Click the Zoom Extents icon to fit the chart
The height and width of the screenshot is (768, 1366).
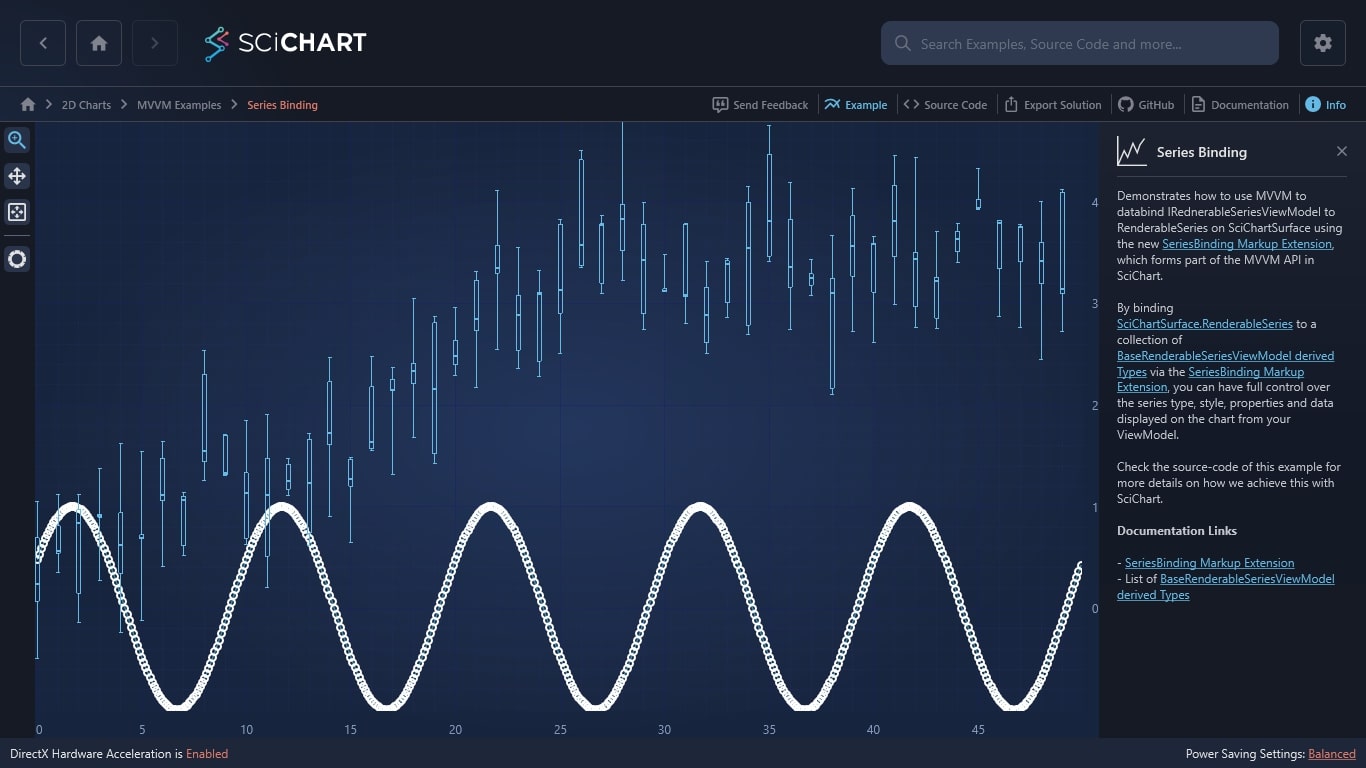point(16,212)
